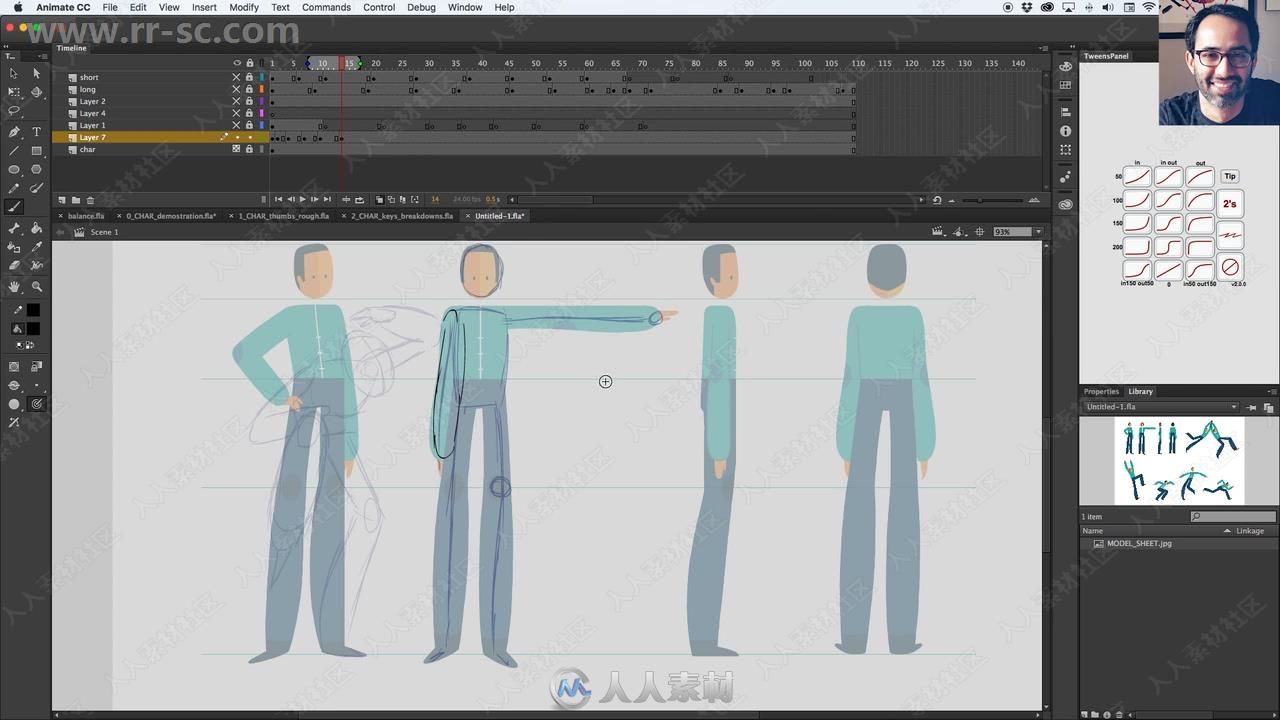Viewport: 1280px width, 720px height.
Task: Switch to the Properties panel tab
Action: coord(1101,391)
